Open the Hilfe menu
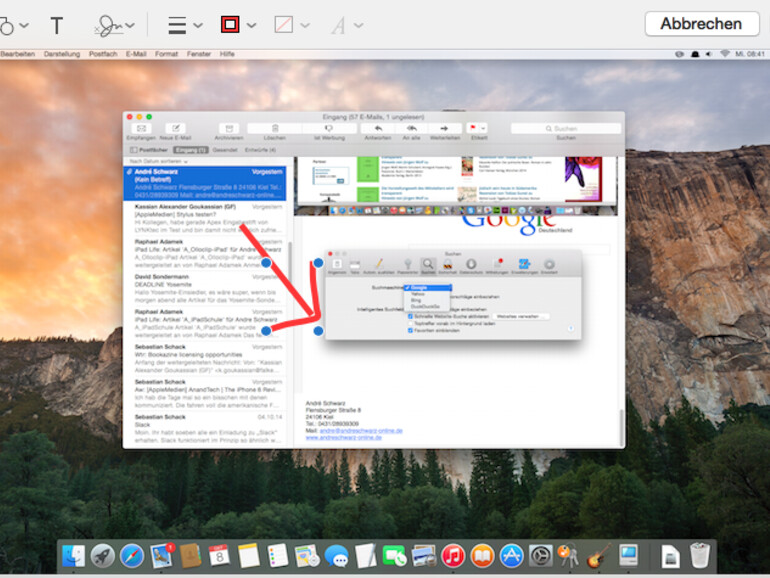The image size is (770, 578). click(227, 54)
